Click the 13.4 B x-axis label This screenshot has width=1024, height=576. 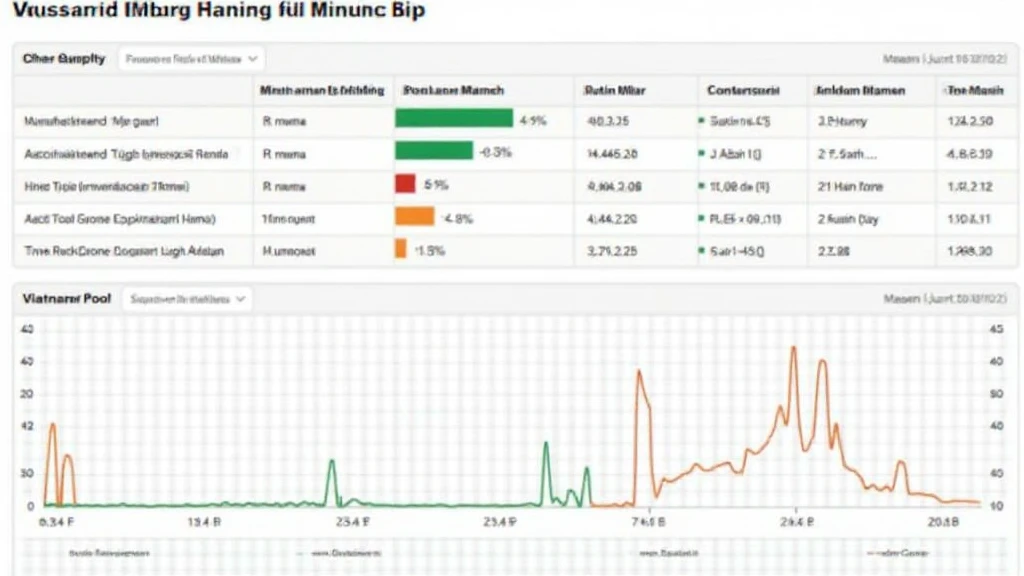point(204,522)
